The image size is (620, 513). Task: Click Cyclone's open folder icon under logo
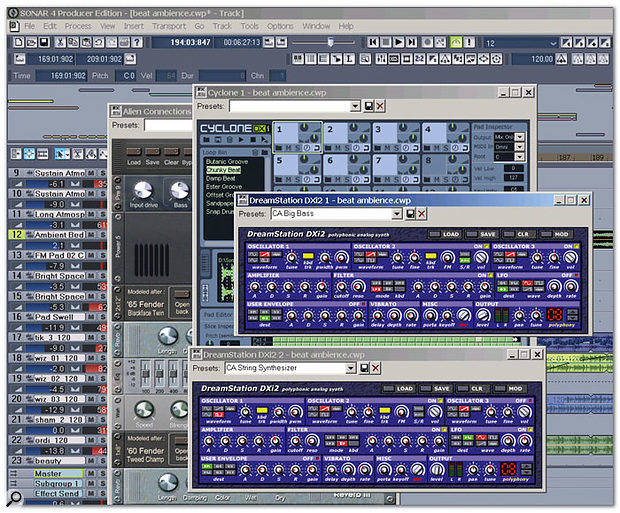(x=206, y=140)
